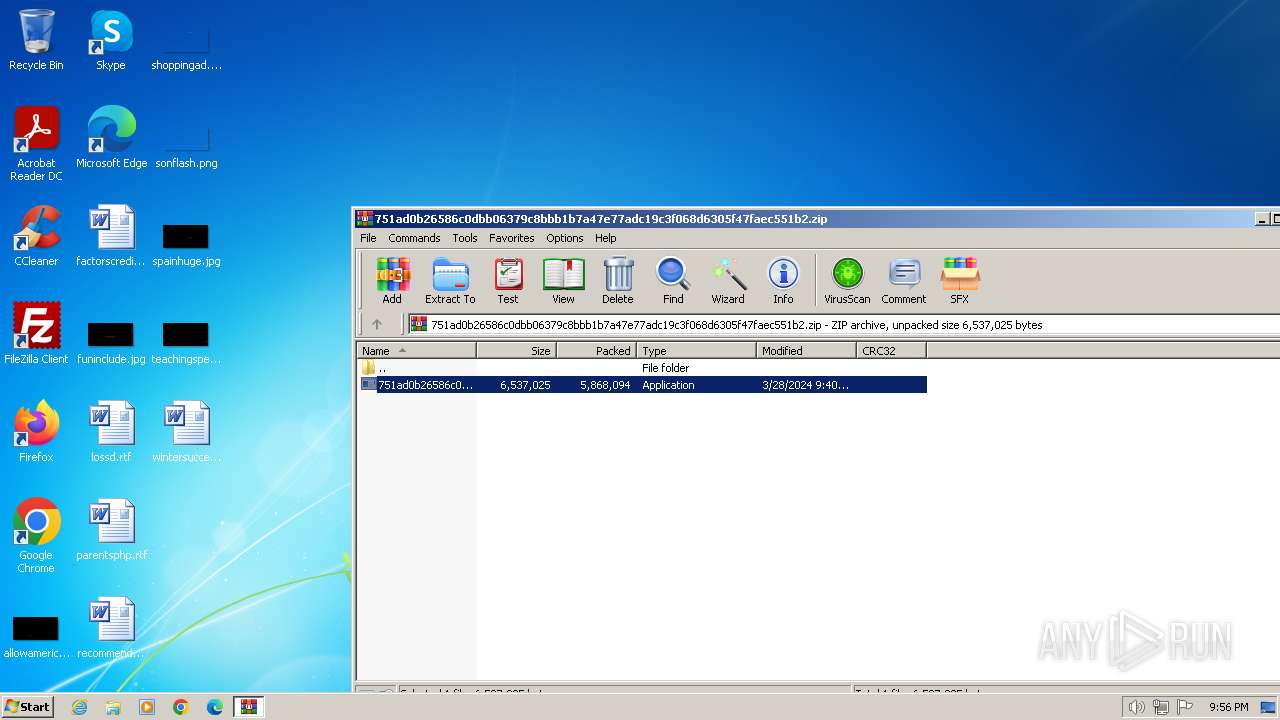This screenshot has height=720, width=1280.
Task: Open the Commands menu
Action: (x=414, y=238)
